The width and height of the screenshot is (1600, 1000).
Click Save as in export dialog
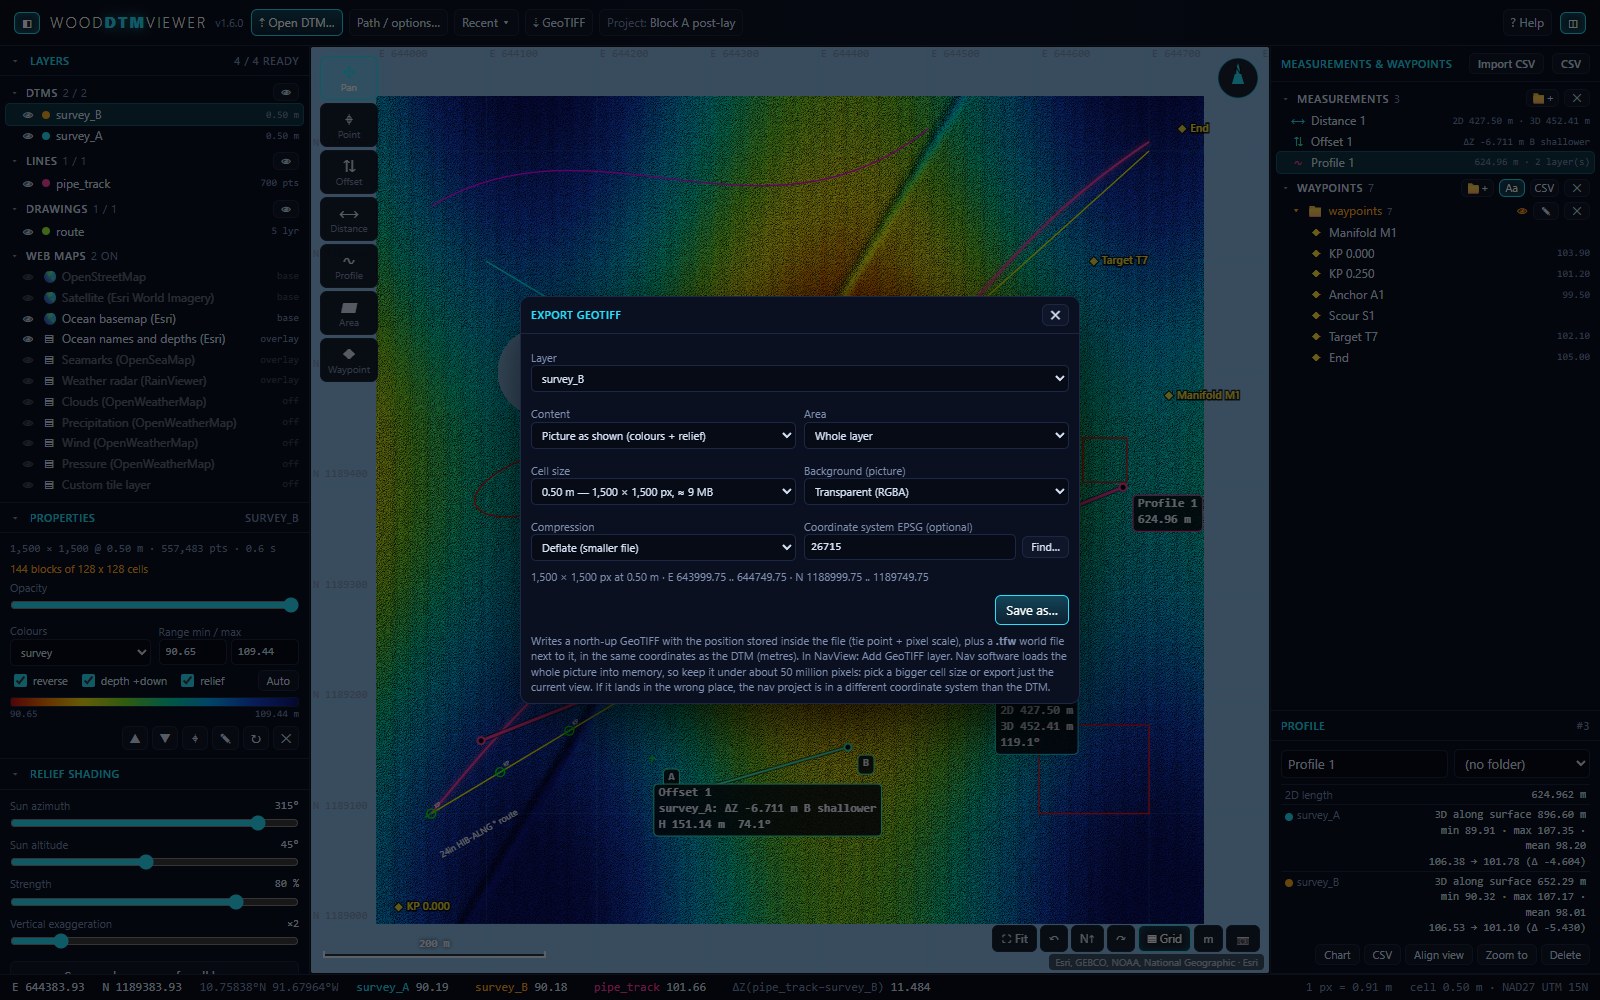click(x=1032, y=610)
